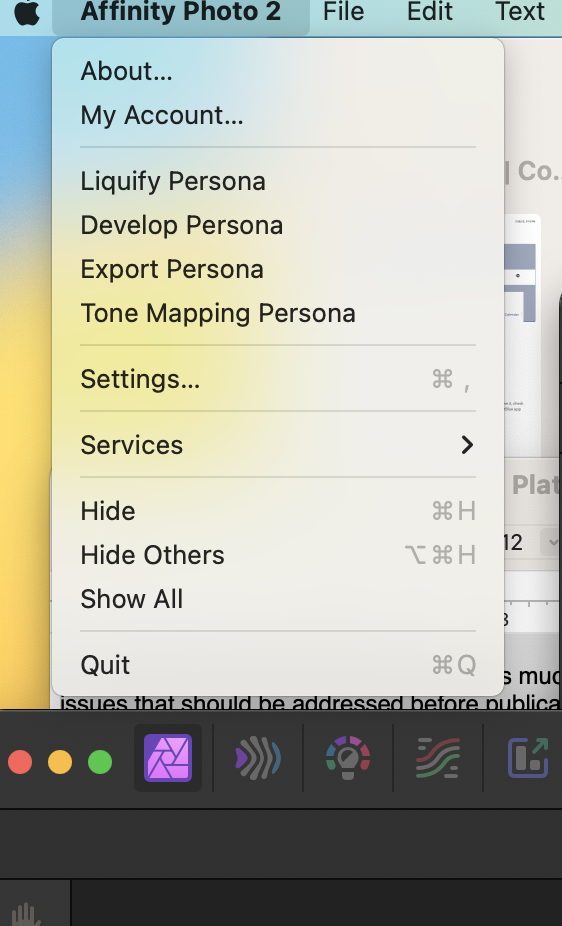Viewport: 562px width, 926px height.
Task: Open the File menu
Action: 344,12
